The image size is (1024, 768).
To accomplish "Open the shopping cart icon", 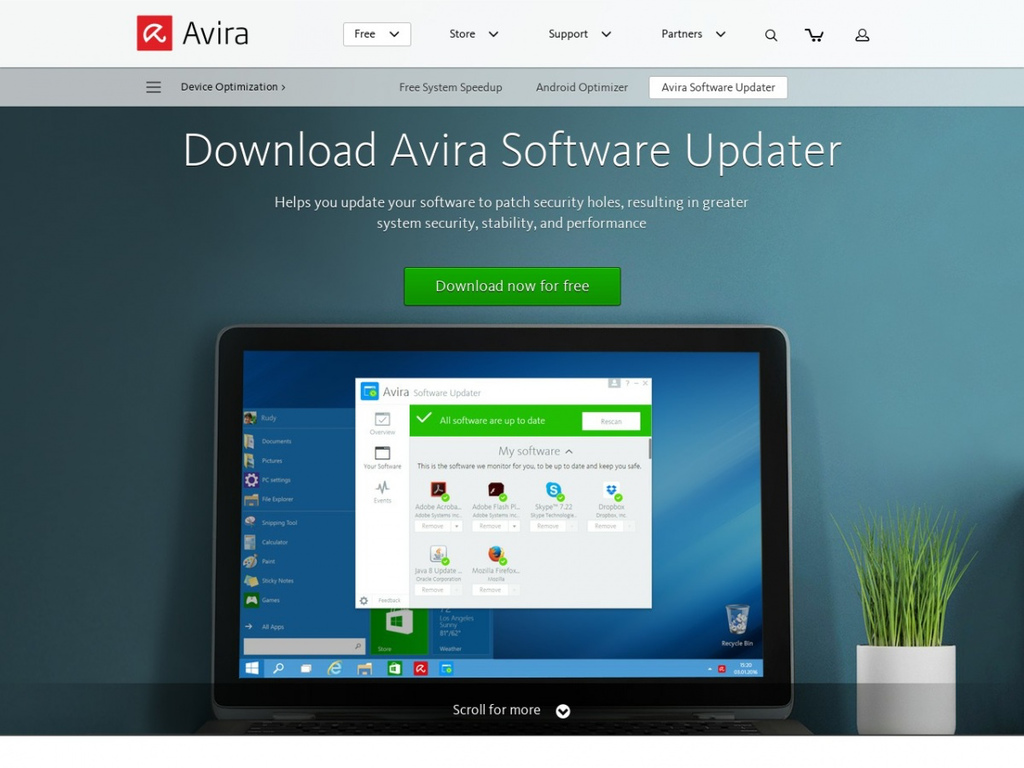I will [814, 35].
